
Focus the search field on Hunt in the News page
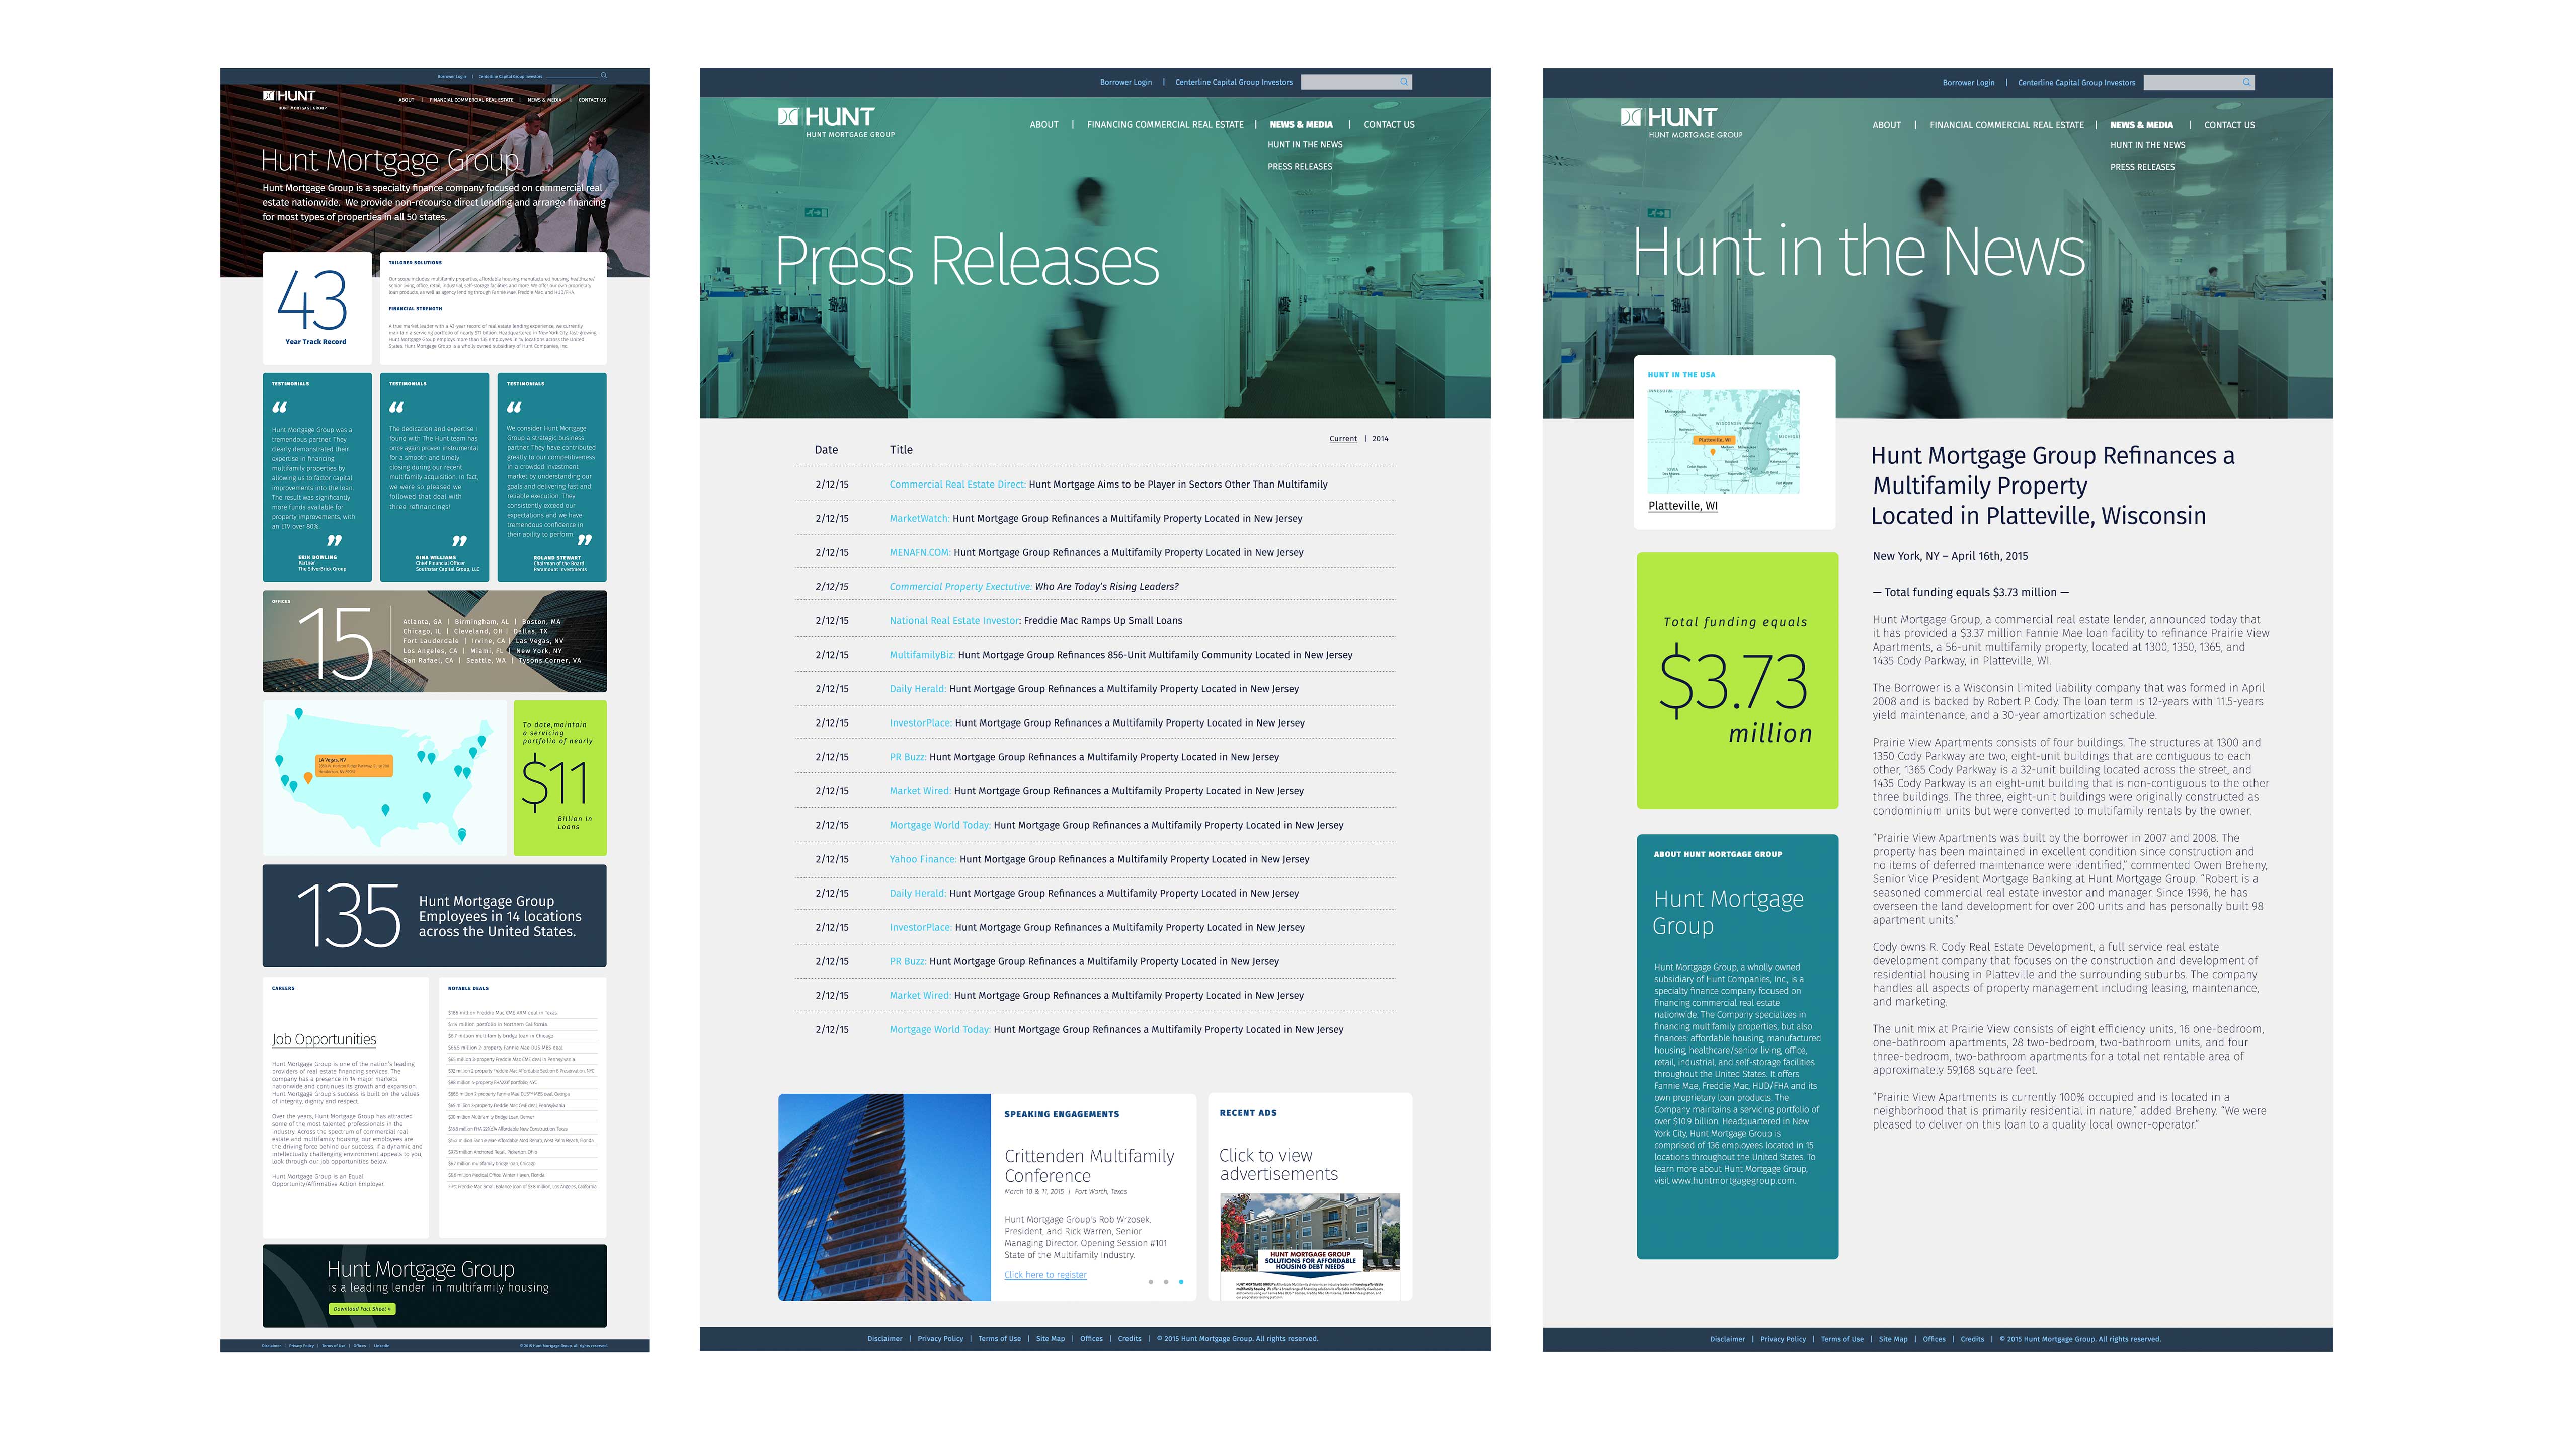point(2198,82)
